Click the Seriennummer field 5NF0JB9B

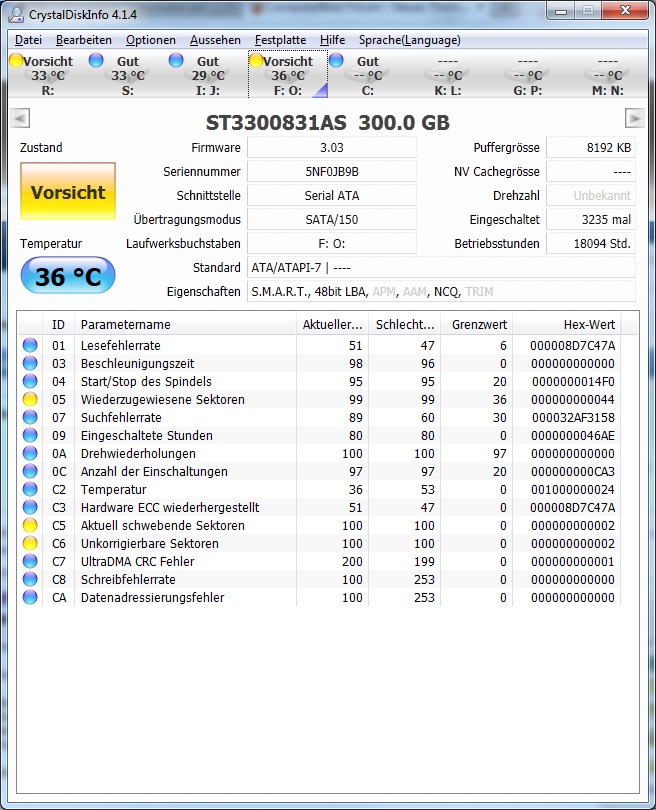(332, 172)
